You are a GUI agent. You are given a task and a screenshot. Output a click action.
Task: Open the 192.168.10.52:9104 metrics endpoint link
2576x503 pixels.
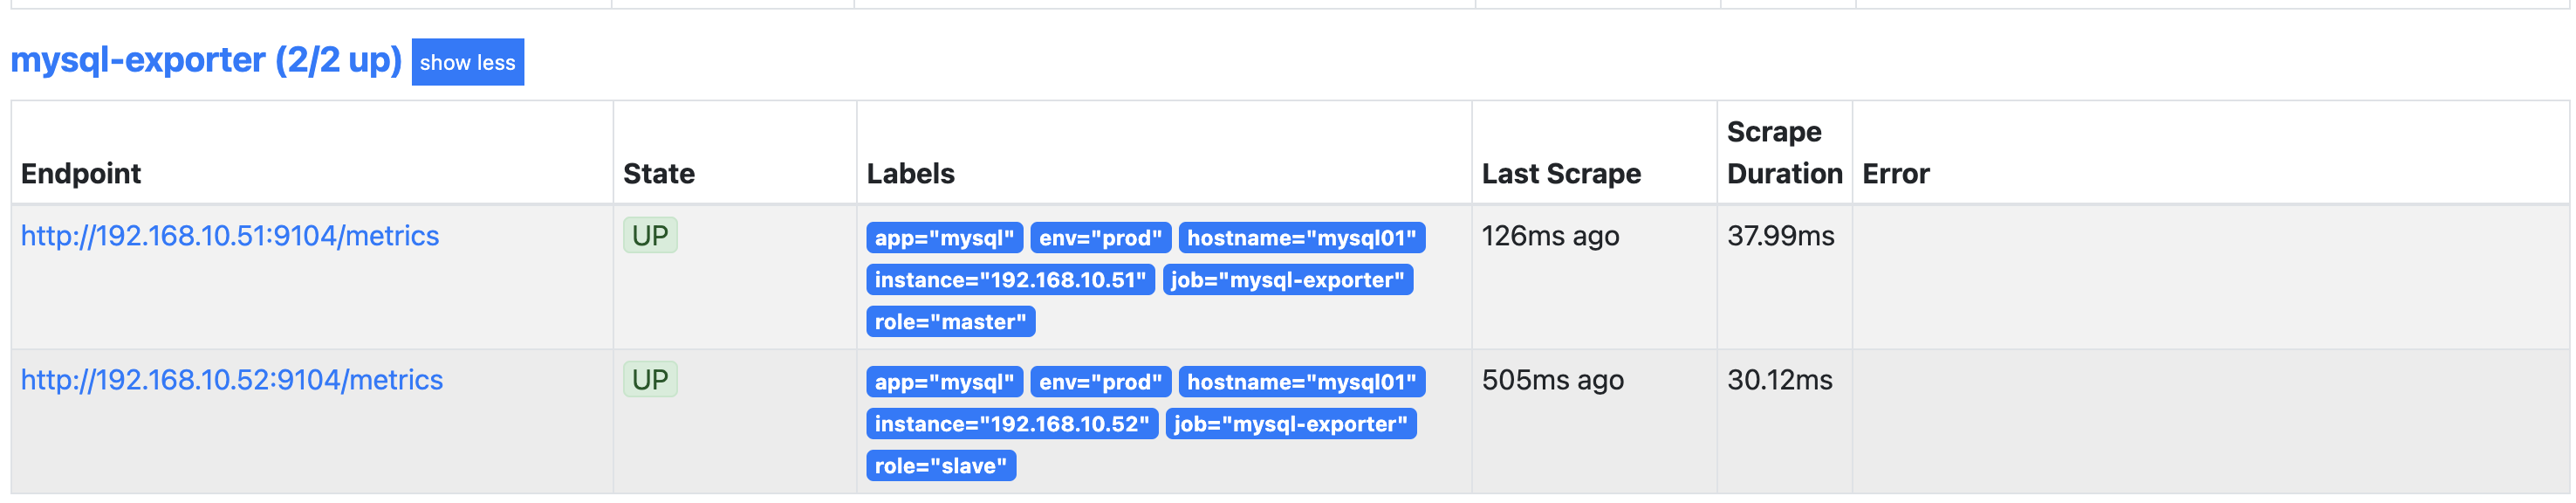point(232,380)
